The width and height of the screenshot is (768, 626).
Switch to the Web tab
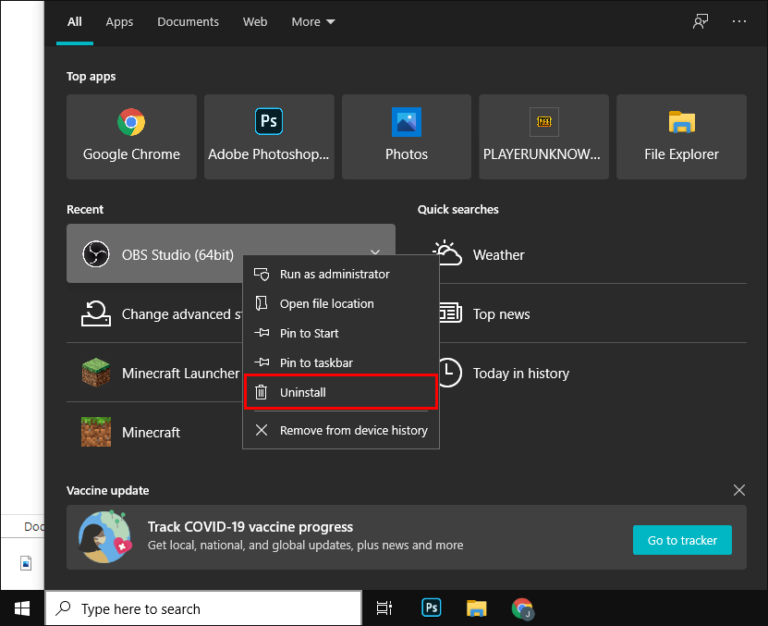pos(255,22)
